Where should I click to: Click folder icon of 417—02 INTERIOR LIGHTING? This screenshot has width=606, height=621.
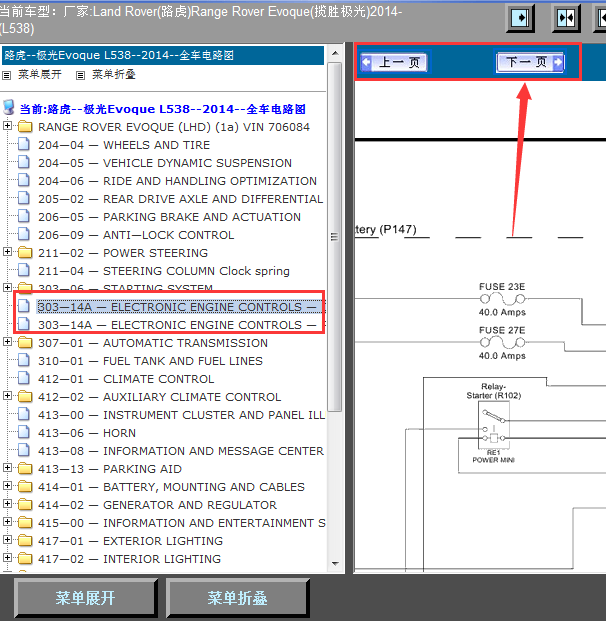(x=25, y=558)
